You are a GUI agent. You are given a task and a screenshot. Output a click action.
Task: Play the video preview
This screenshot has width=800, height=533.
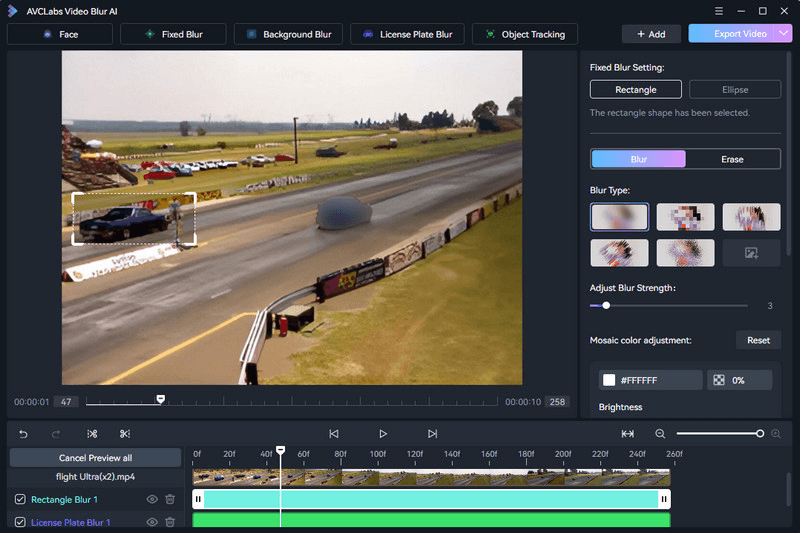coord(383,434)
